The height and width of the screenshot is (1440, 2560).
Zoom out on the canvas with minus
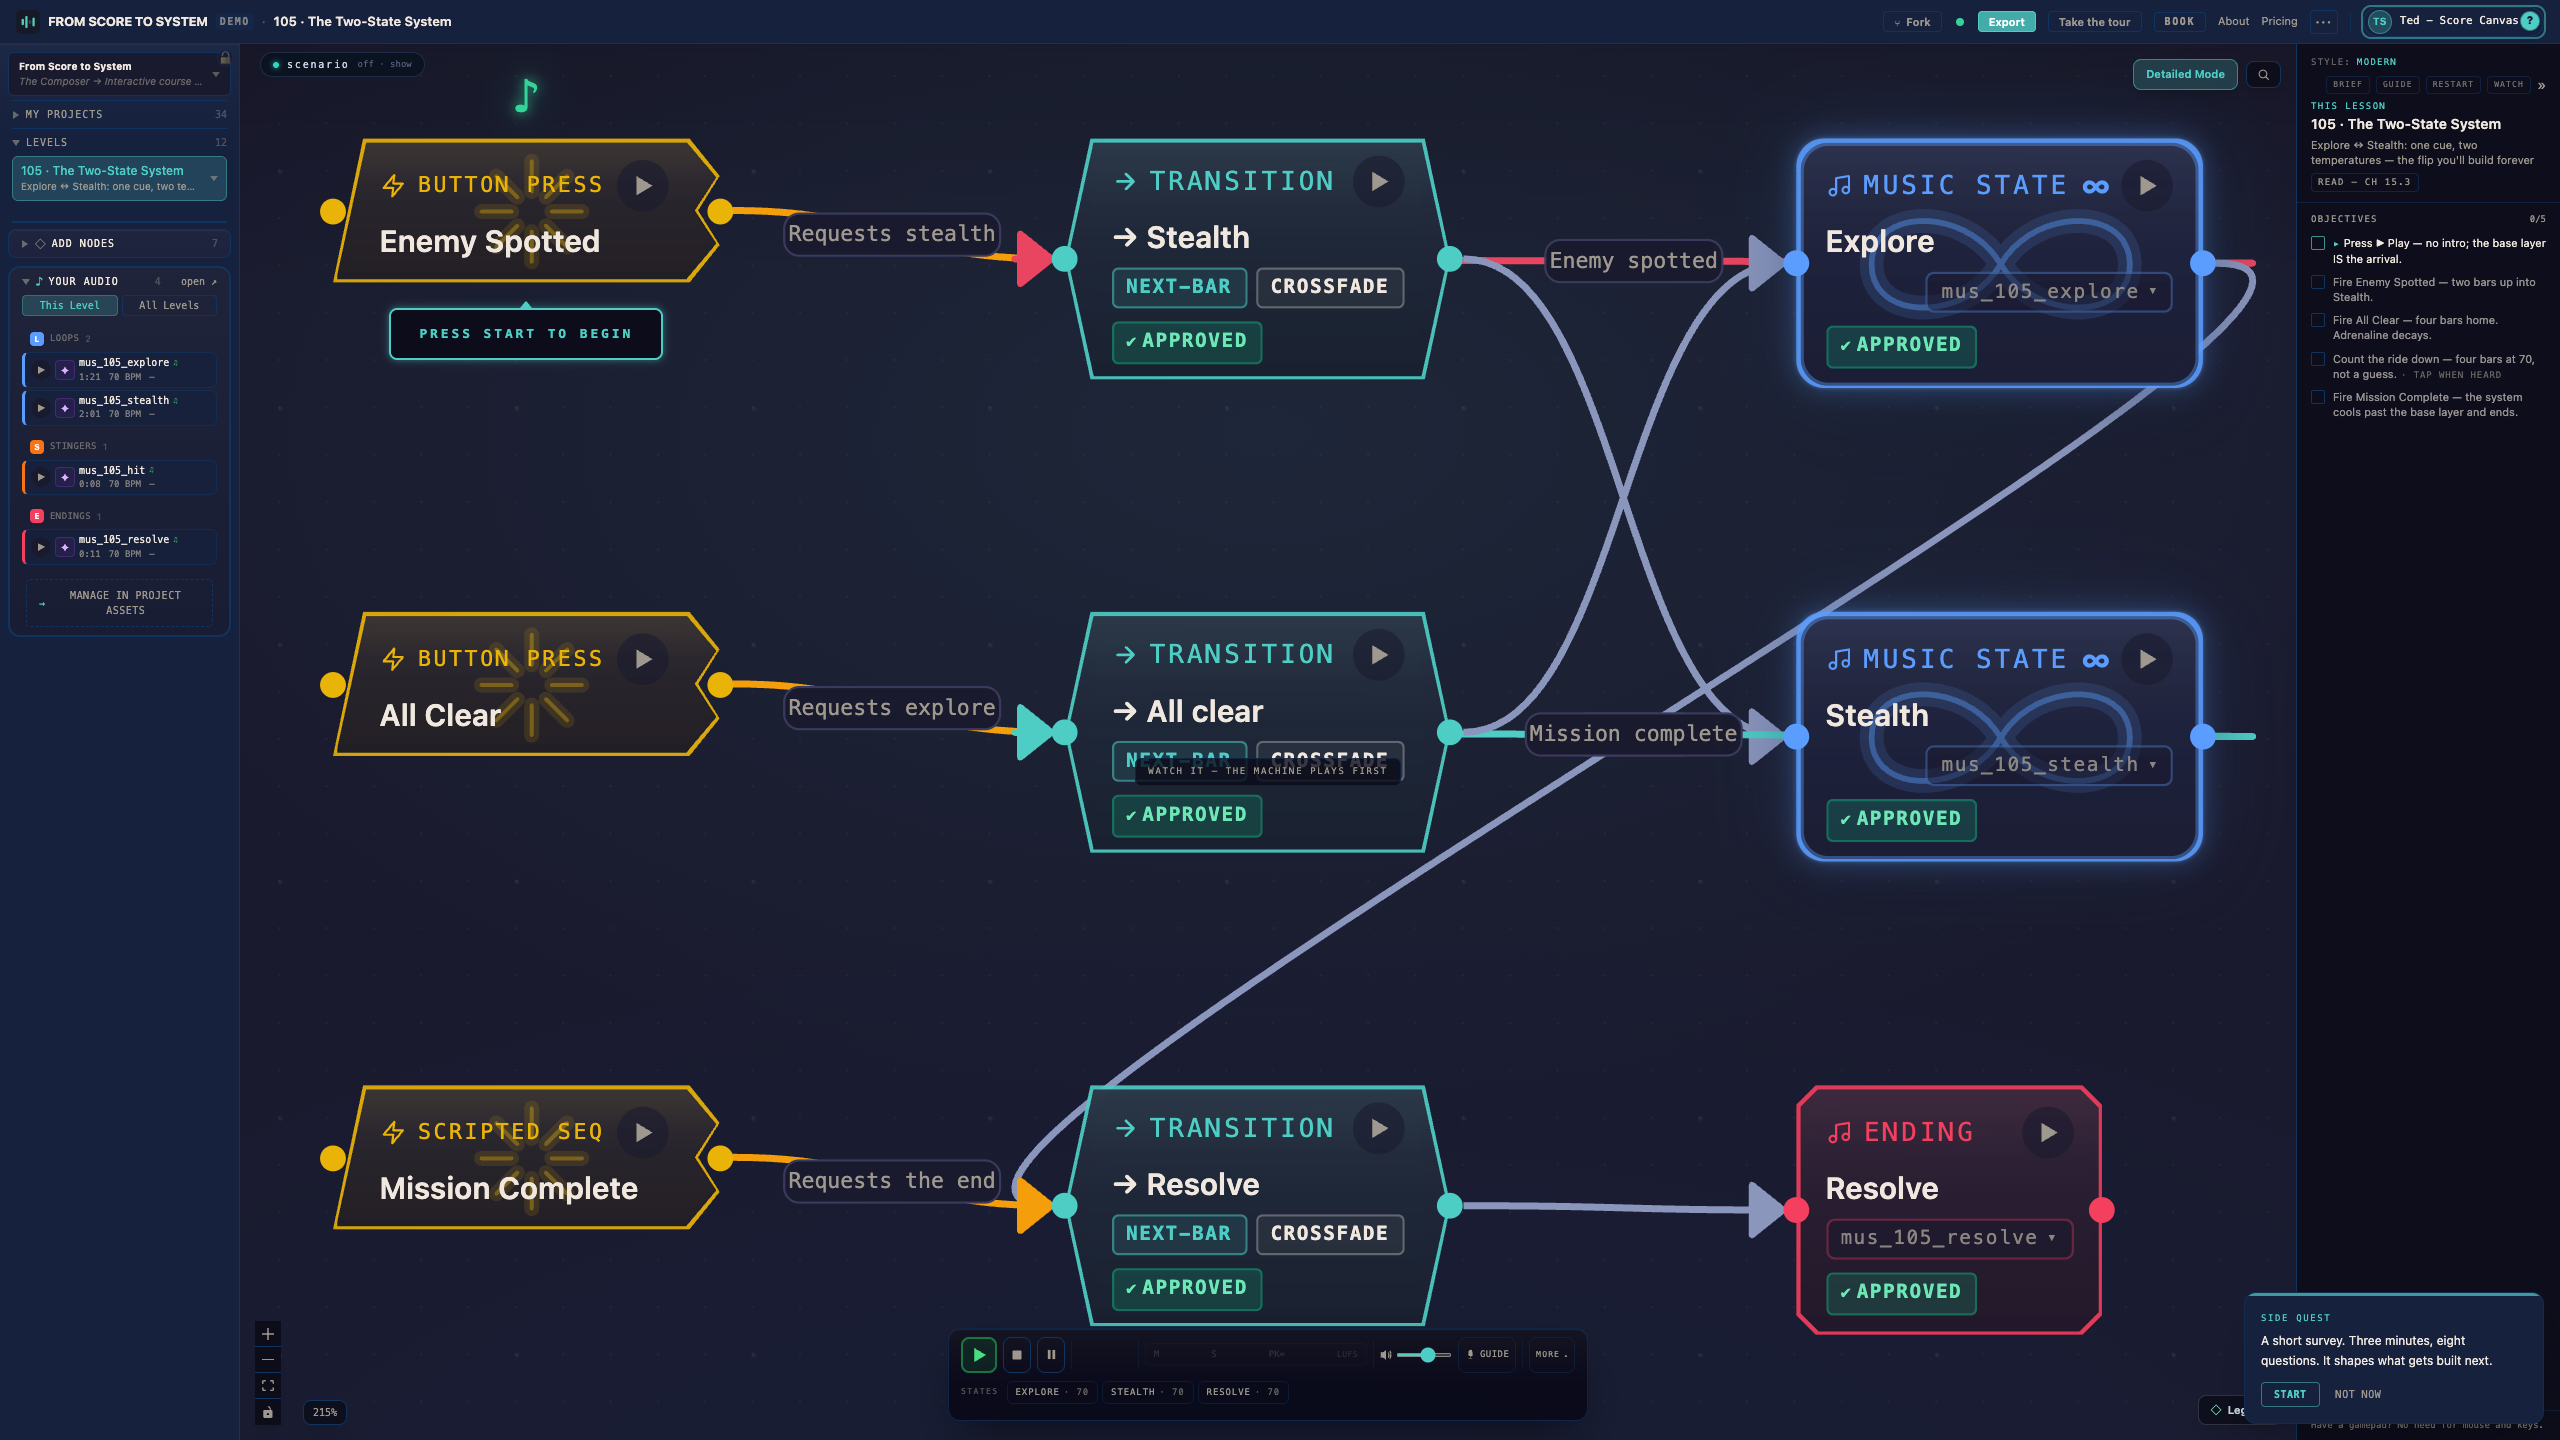click(x=267, y=1360)
